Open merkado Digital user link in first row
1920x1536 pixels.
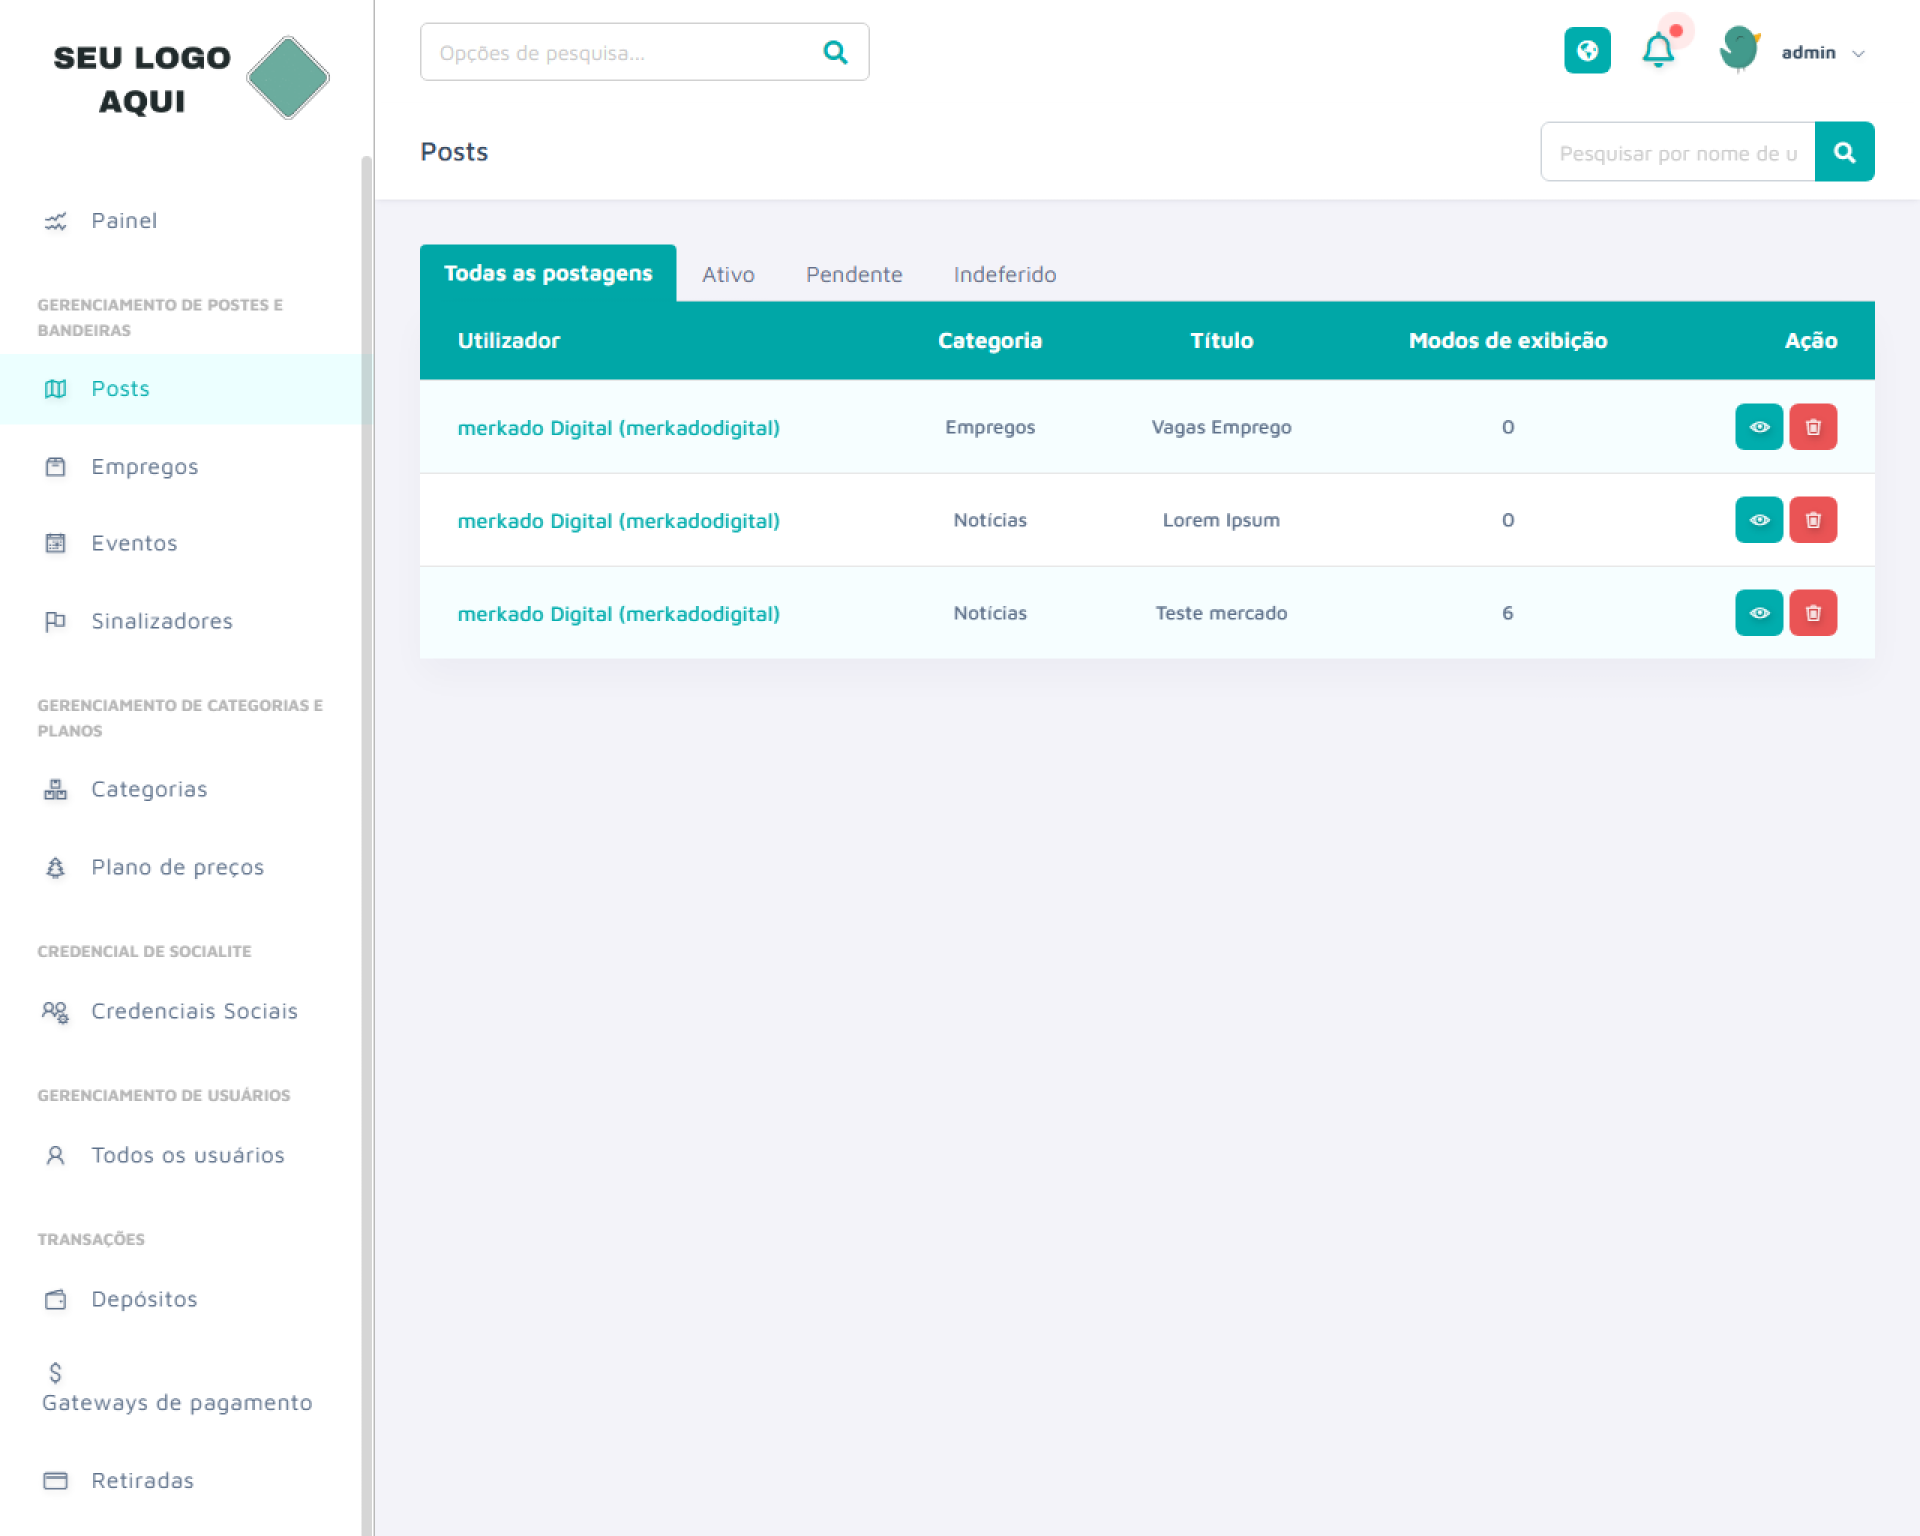click(x=618, y=428)
